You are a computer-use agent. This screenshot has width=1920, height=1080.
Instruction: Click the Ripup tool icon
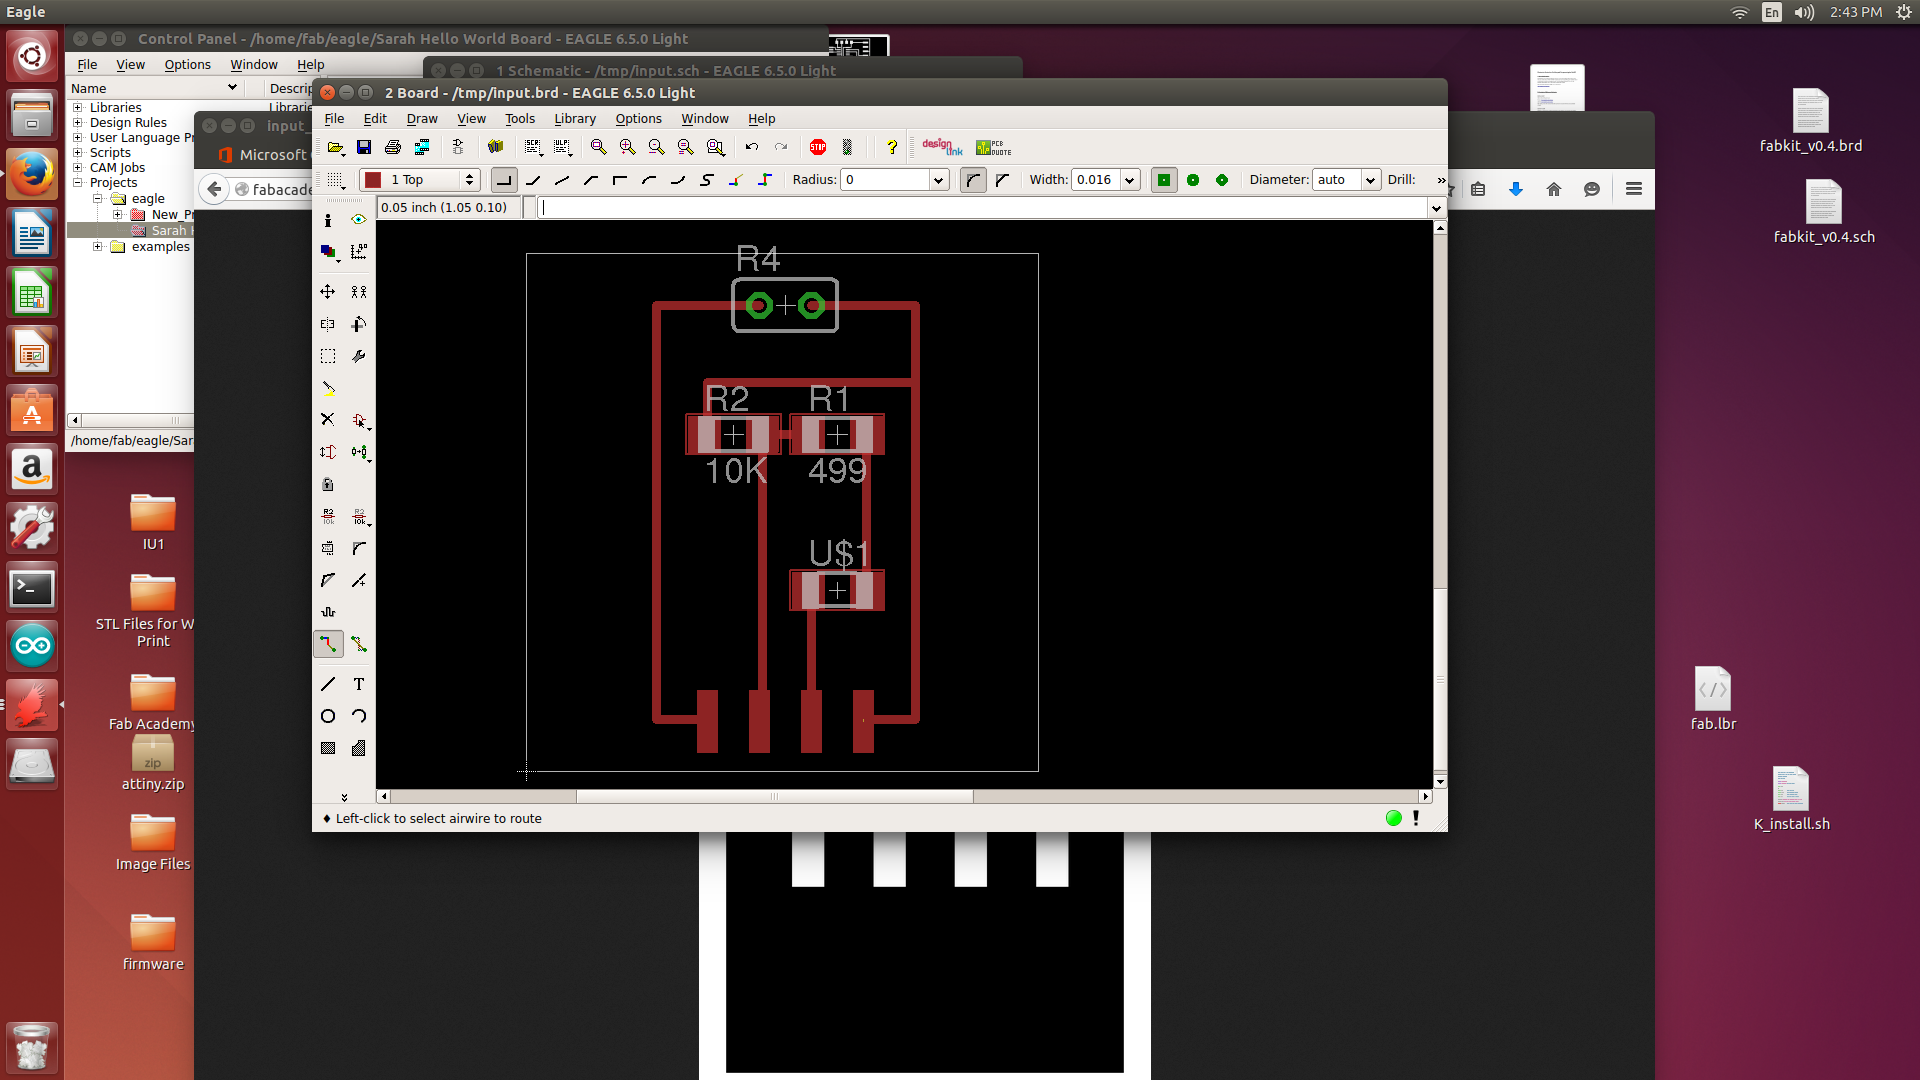(359, 644)
